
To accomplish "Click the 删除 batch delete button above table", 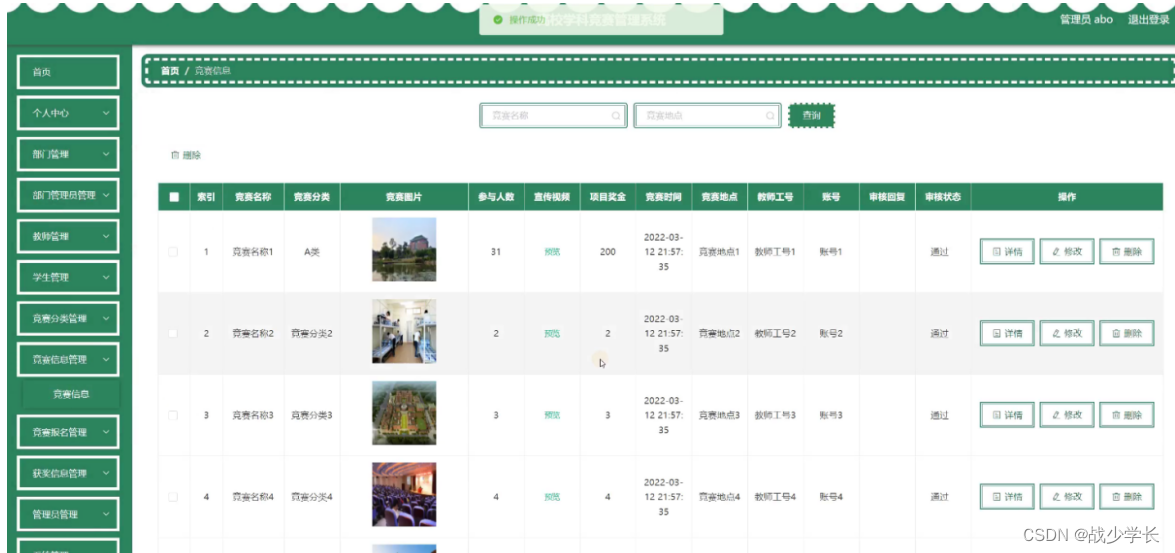I will click(187, 155).
